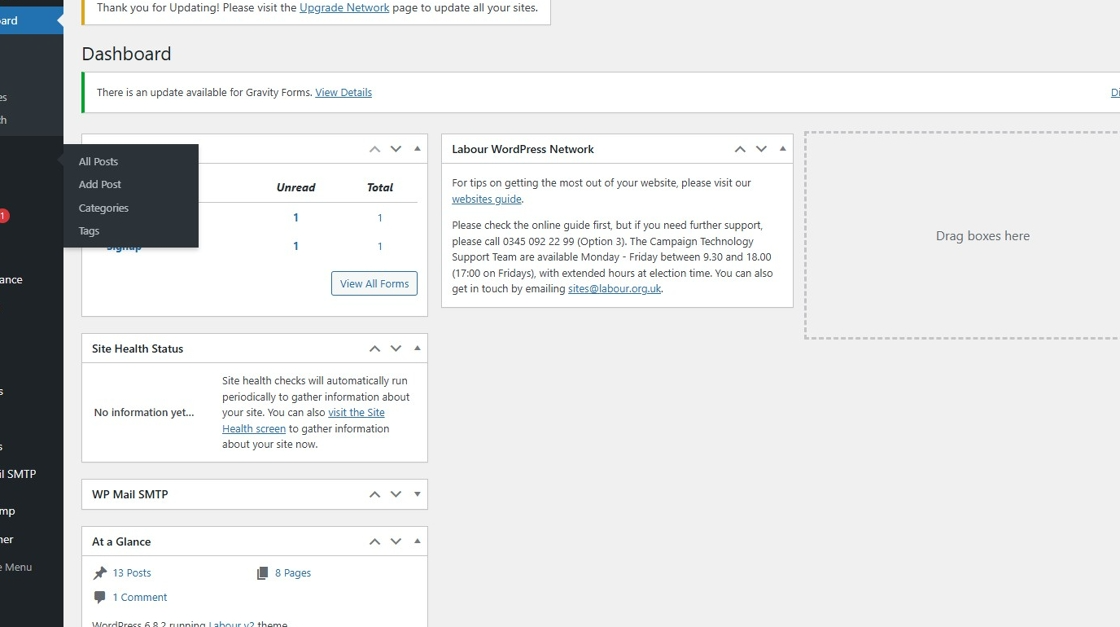The width and height of the screenshot is (1120, 627).
Task: Move the forms widget up with its arrow
Action: (x=374, y=149)
